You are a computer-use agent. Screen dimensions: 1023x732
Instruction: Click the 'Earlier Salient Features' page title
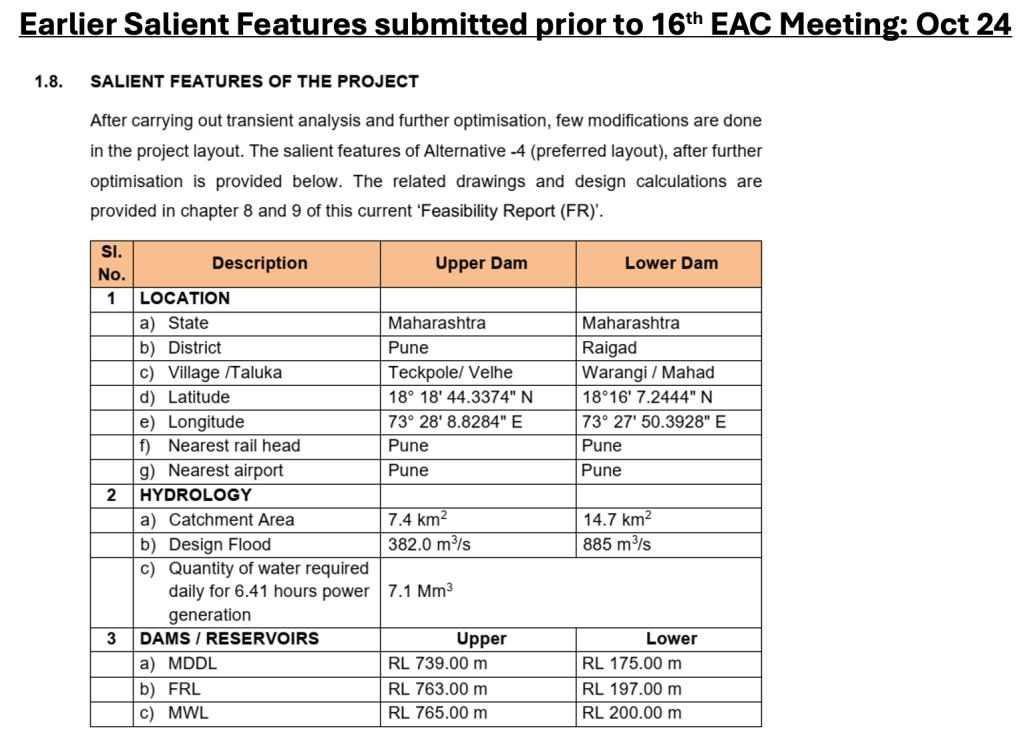515,24
